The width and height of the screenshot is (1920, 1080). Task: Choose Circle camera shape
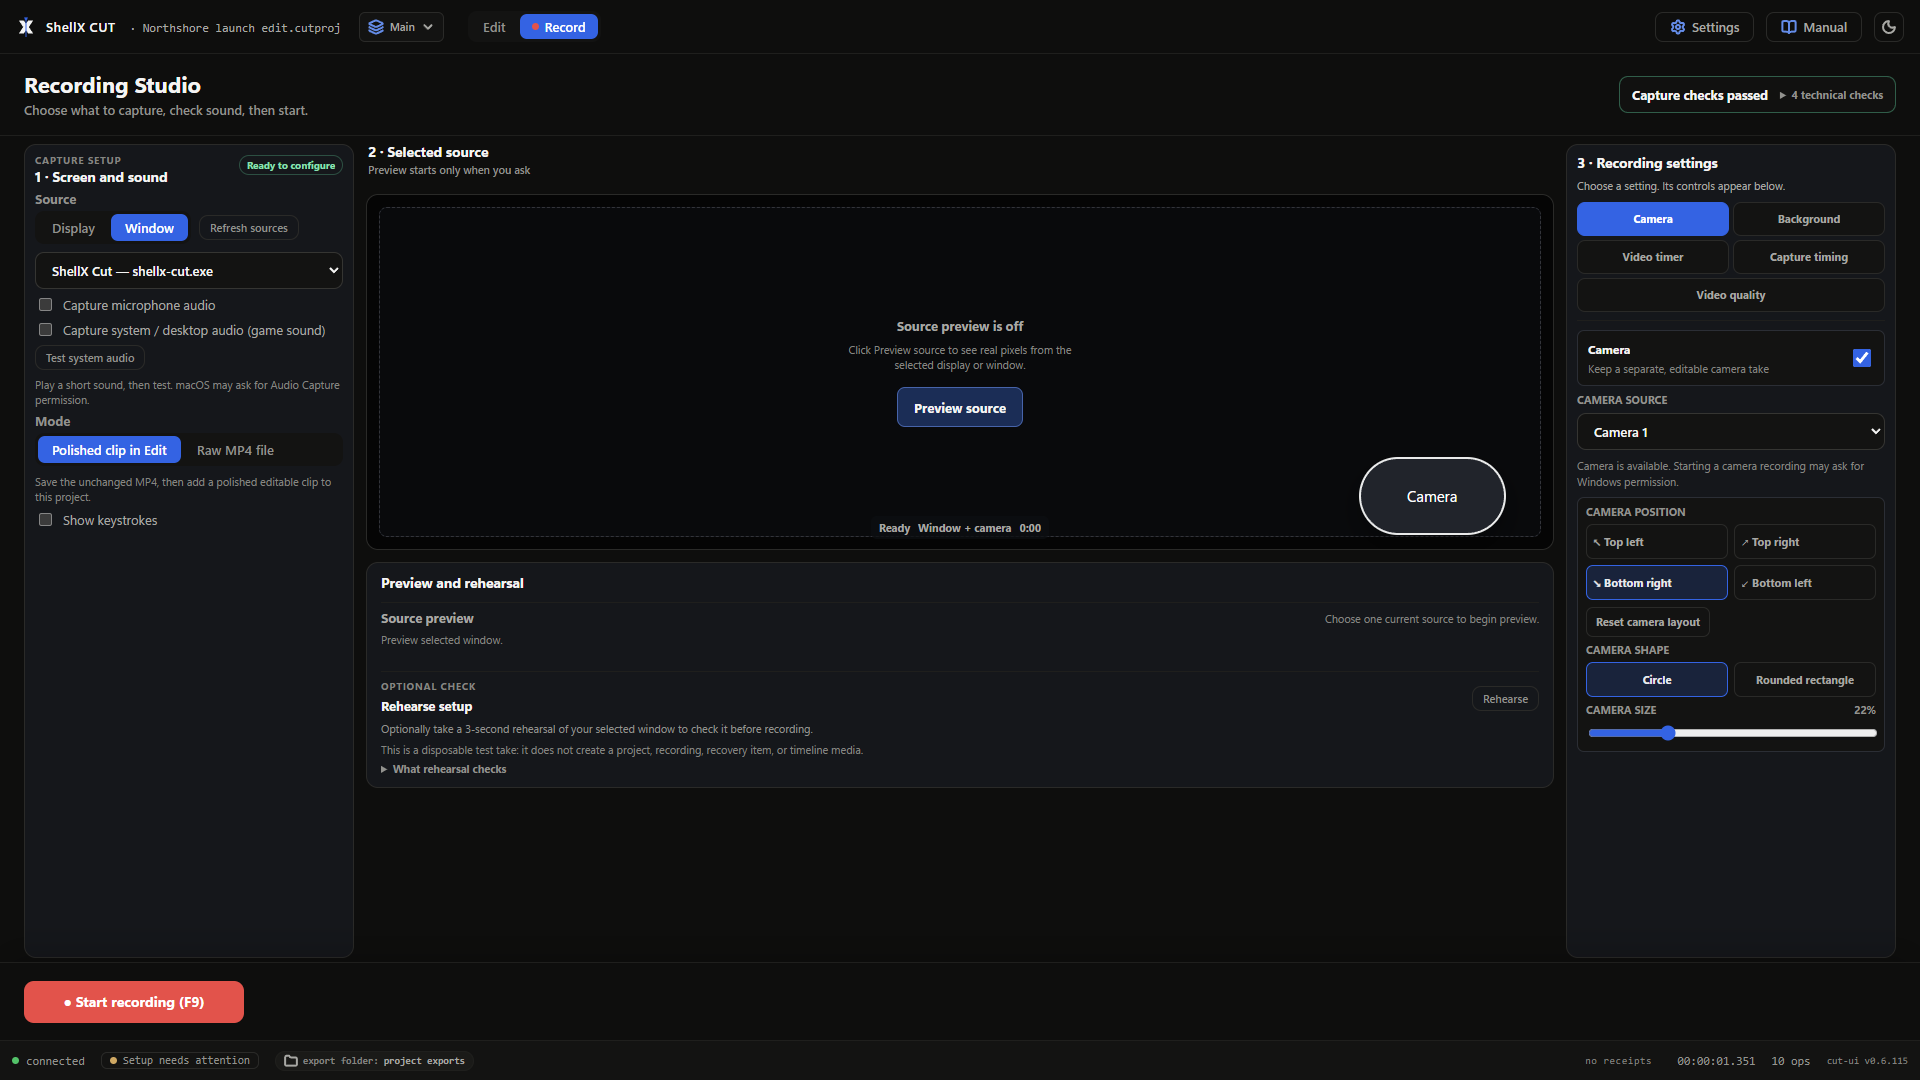point(1657,680)
